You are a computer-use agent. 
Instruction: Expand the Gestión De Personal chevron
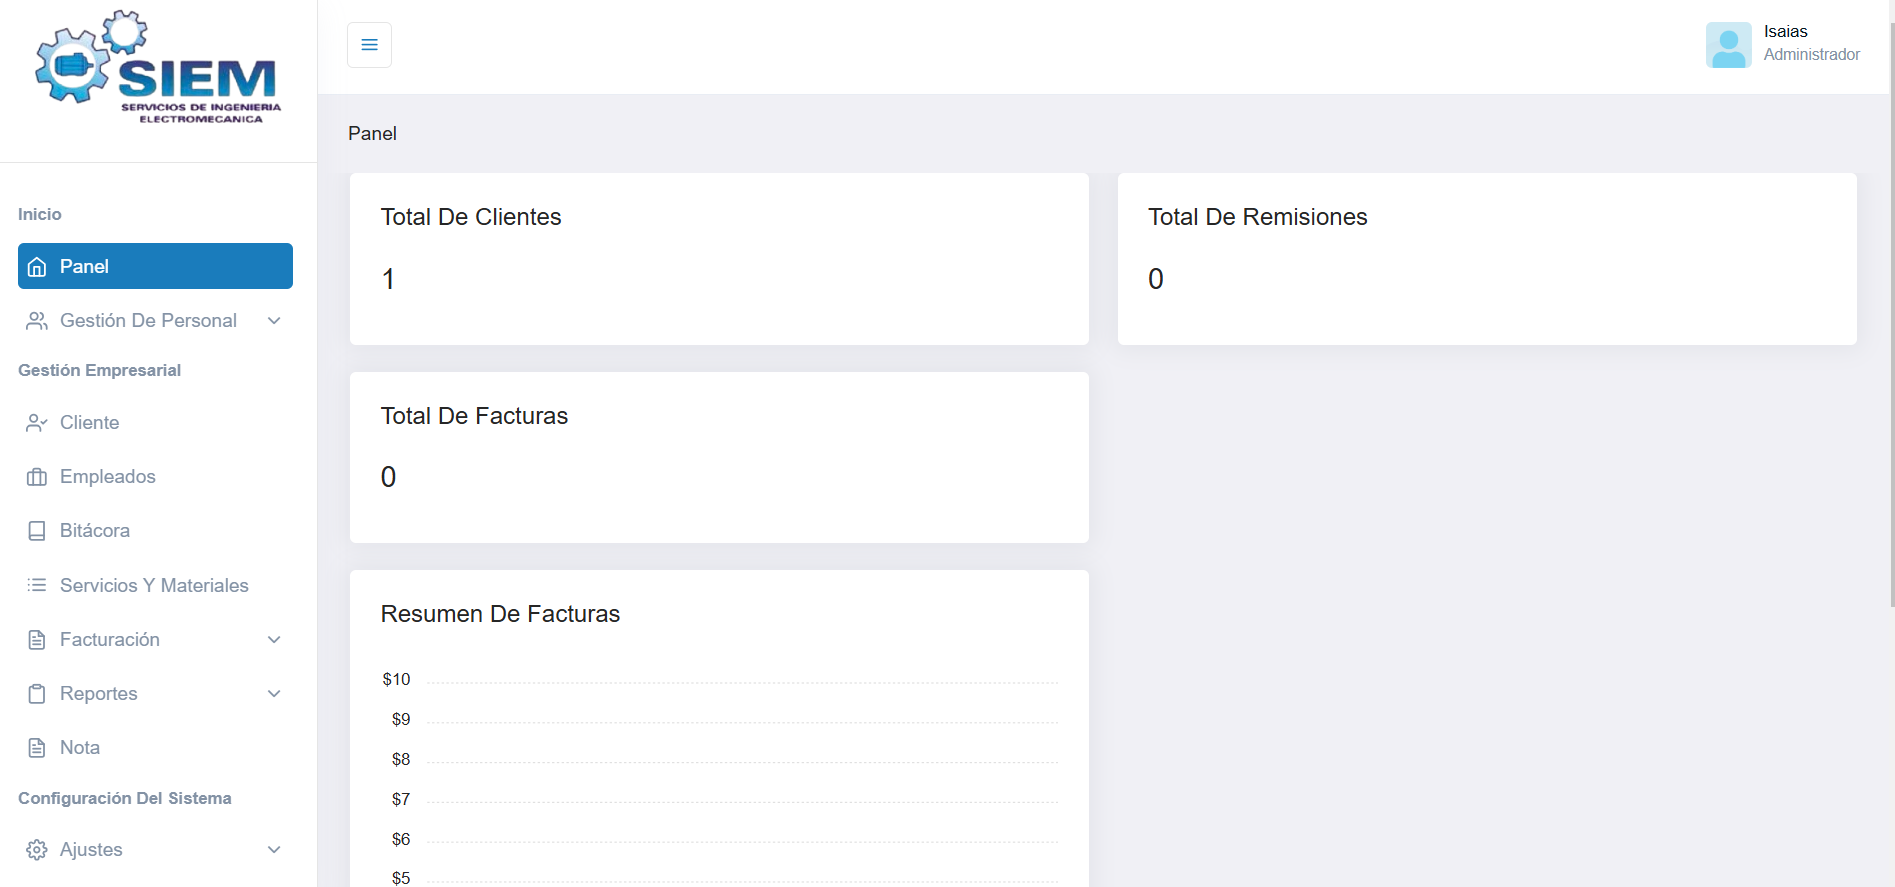click(x=274, y=321)
